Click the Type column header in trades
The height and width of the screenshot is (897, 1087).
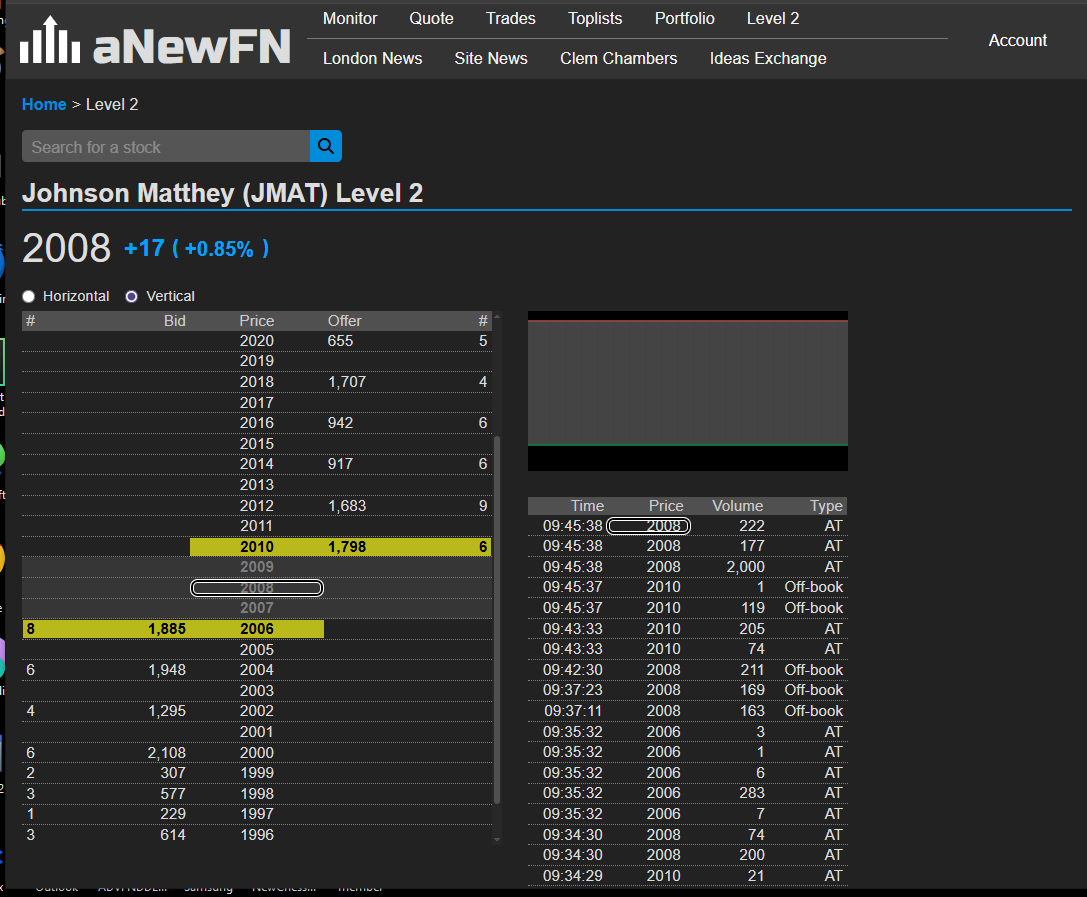(826, 506)
